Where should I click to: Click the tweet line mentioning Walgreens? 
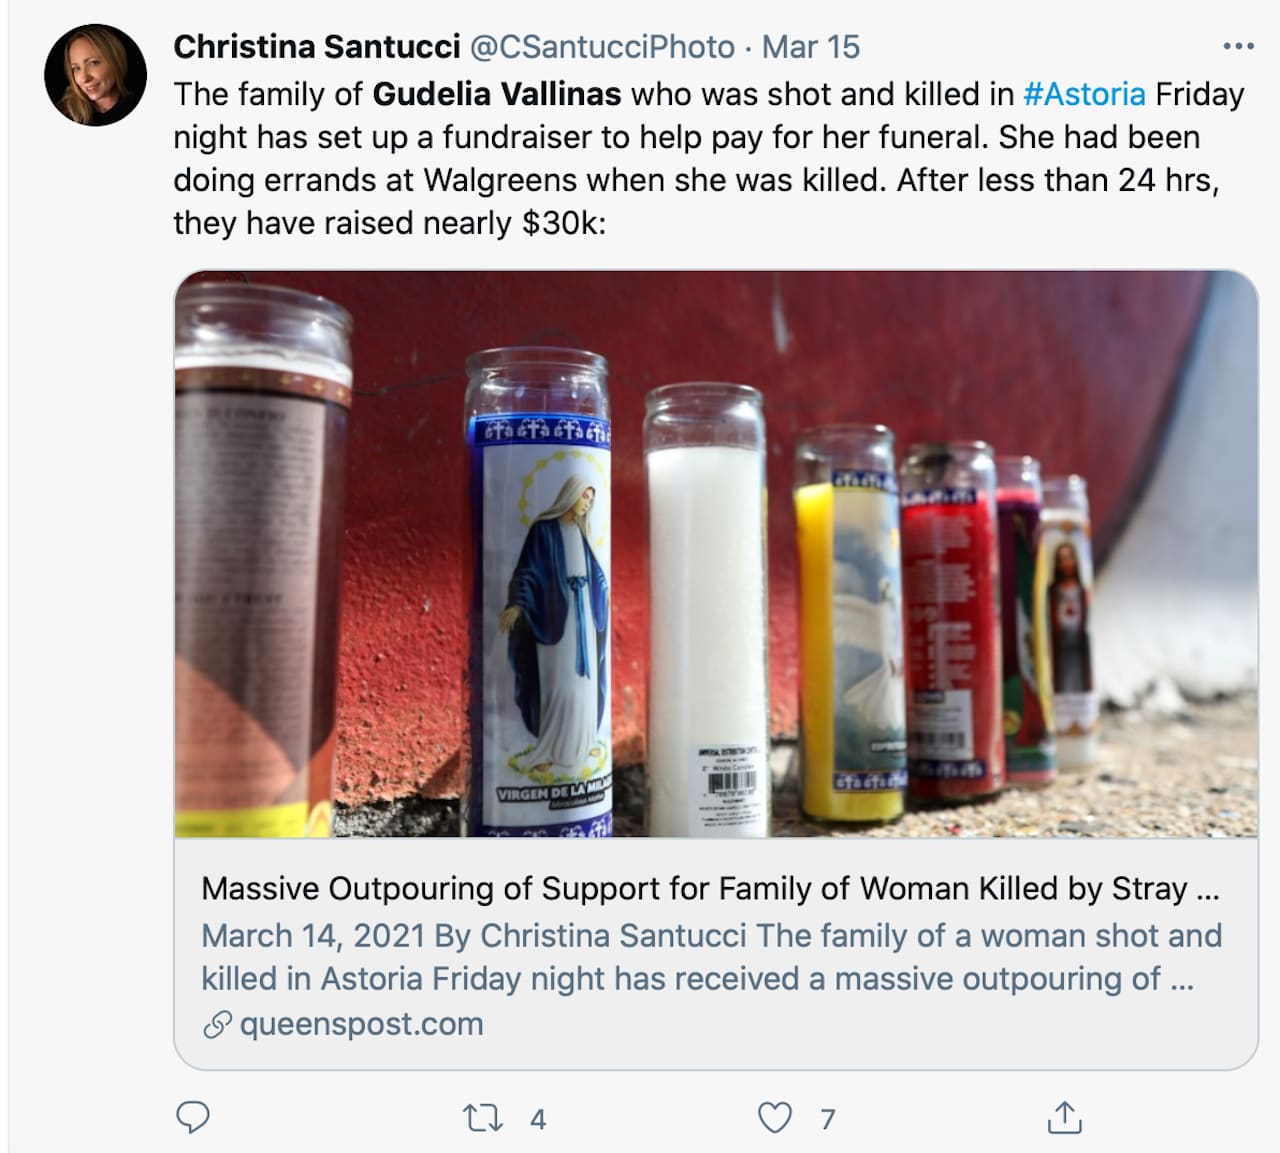pyautogui.click(x=695, y=180)
